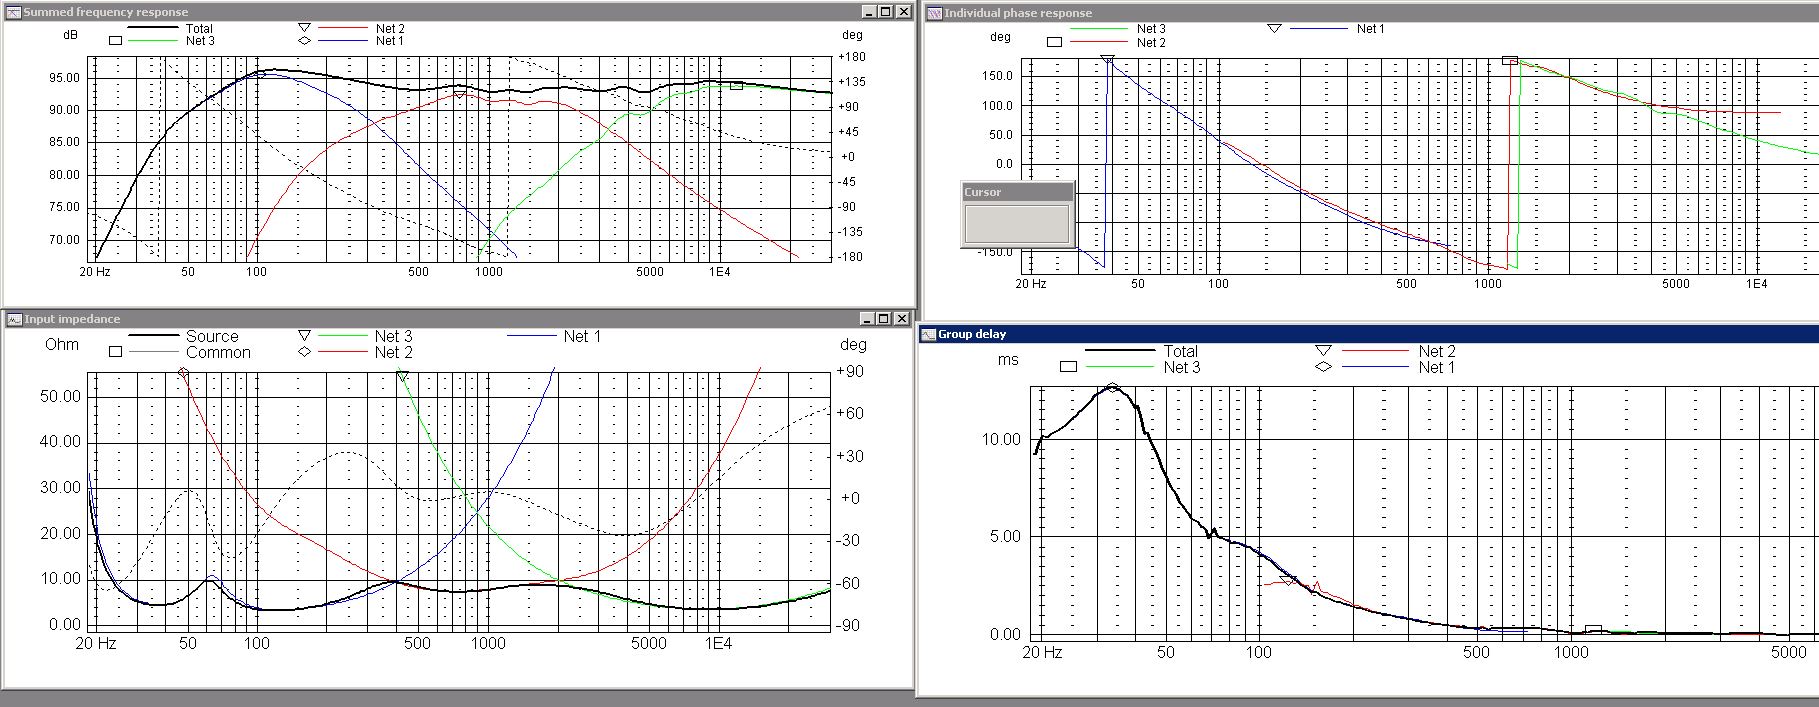Image resolution: width=1819 pixels, height=707 pixels.
Task: Click the Cursor window readout field
Action: (1016, 224)
